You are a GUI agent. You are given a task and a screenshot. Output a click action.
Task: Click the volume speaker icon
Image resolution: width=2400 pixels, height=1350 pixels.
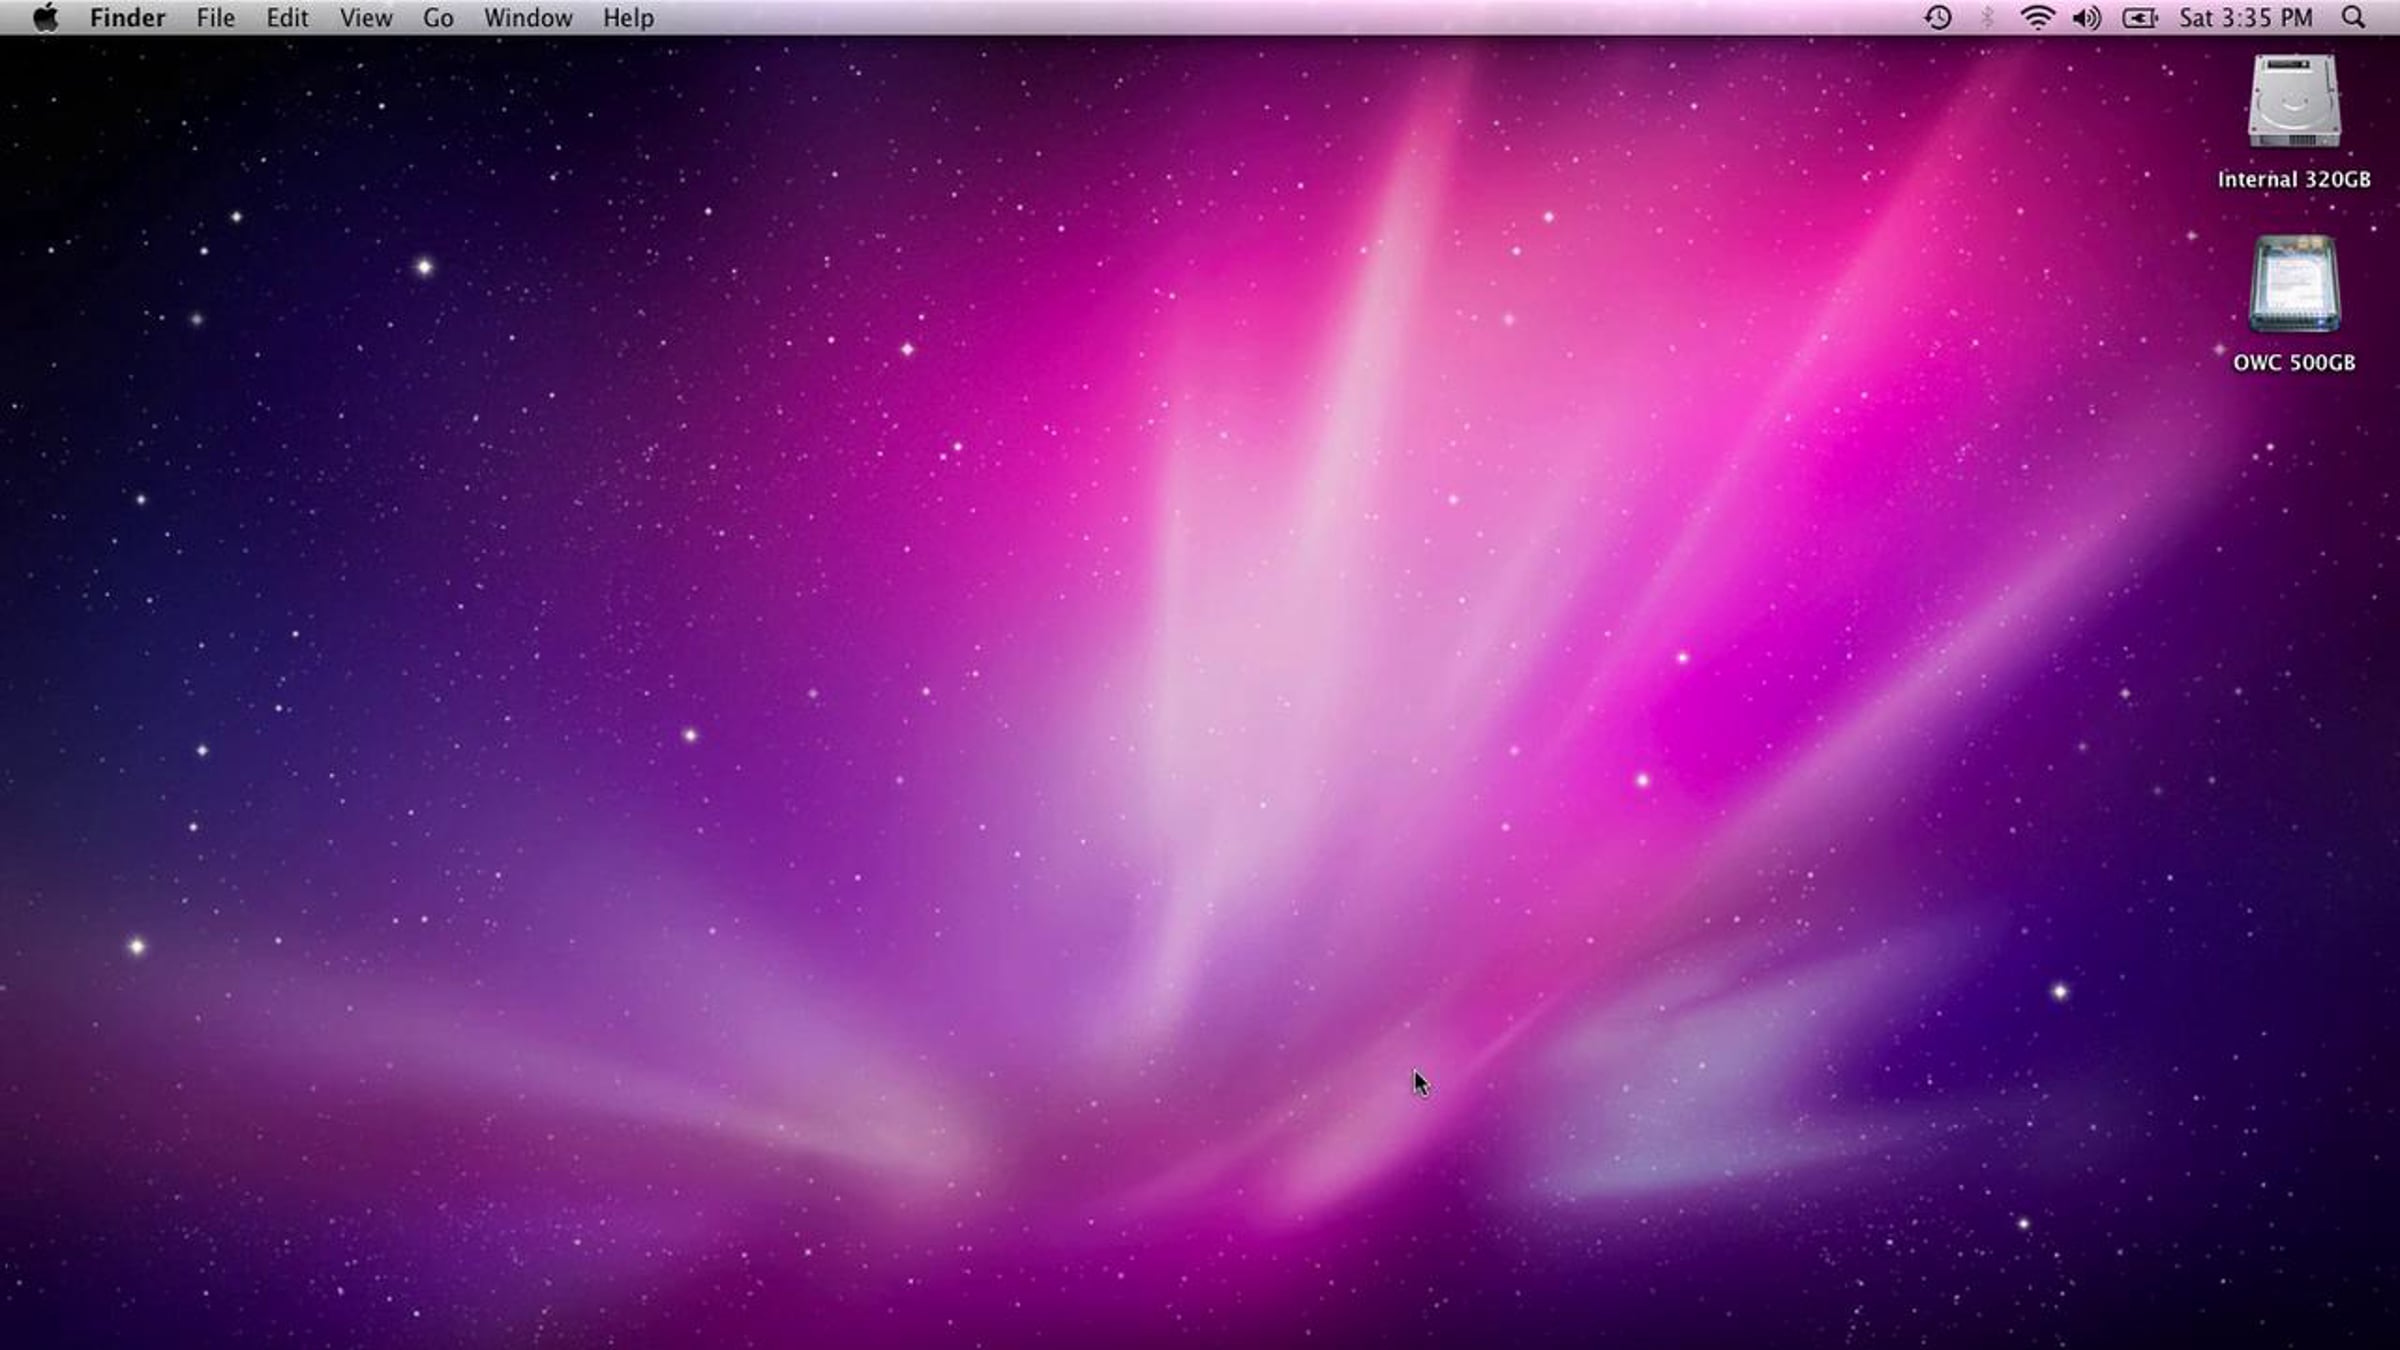point(2087,18)
